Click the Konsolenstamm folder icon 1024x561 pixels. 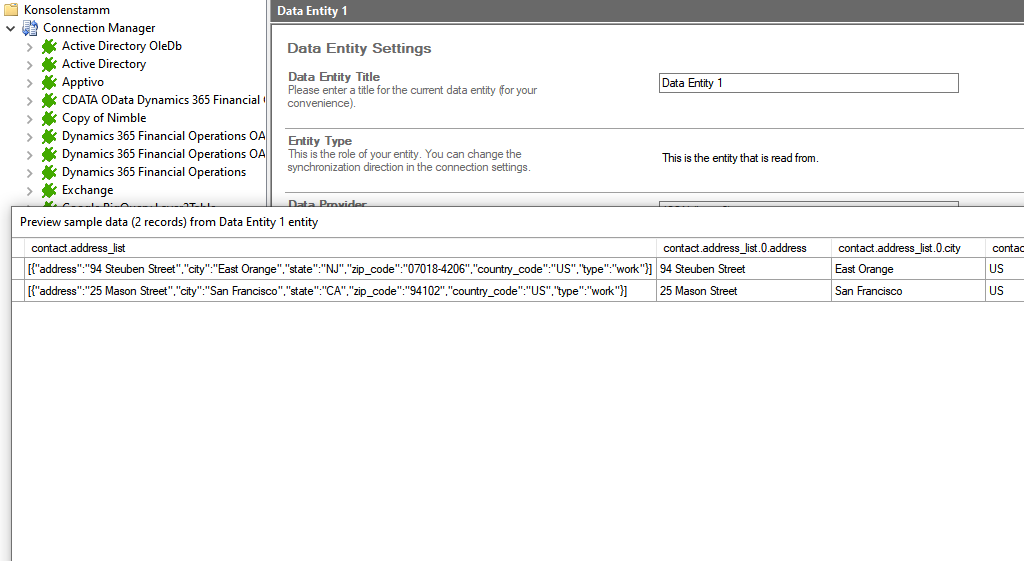pyautogui.click(x=10, y=10)
